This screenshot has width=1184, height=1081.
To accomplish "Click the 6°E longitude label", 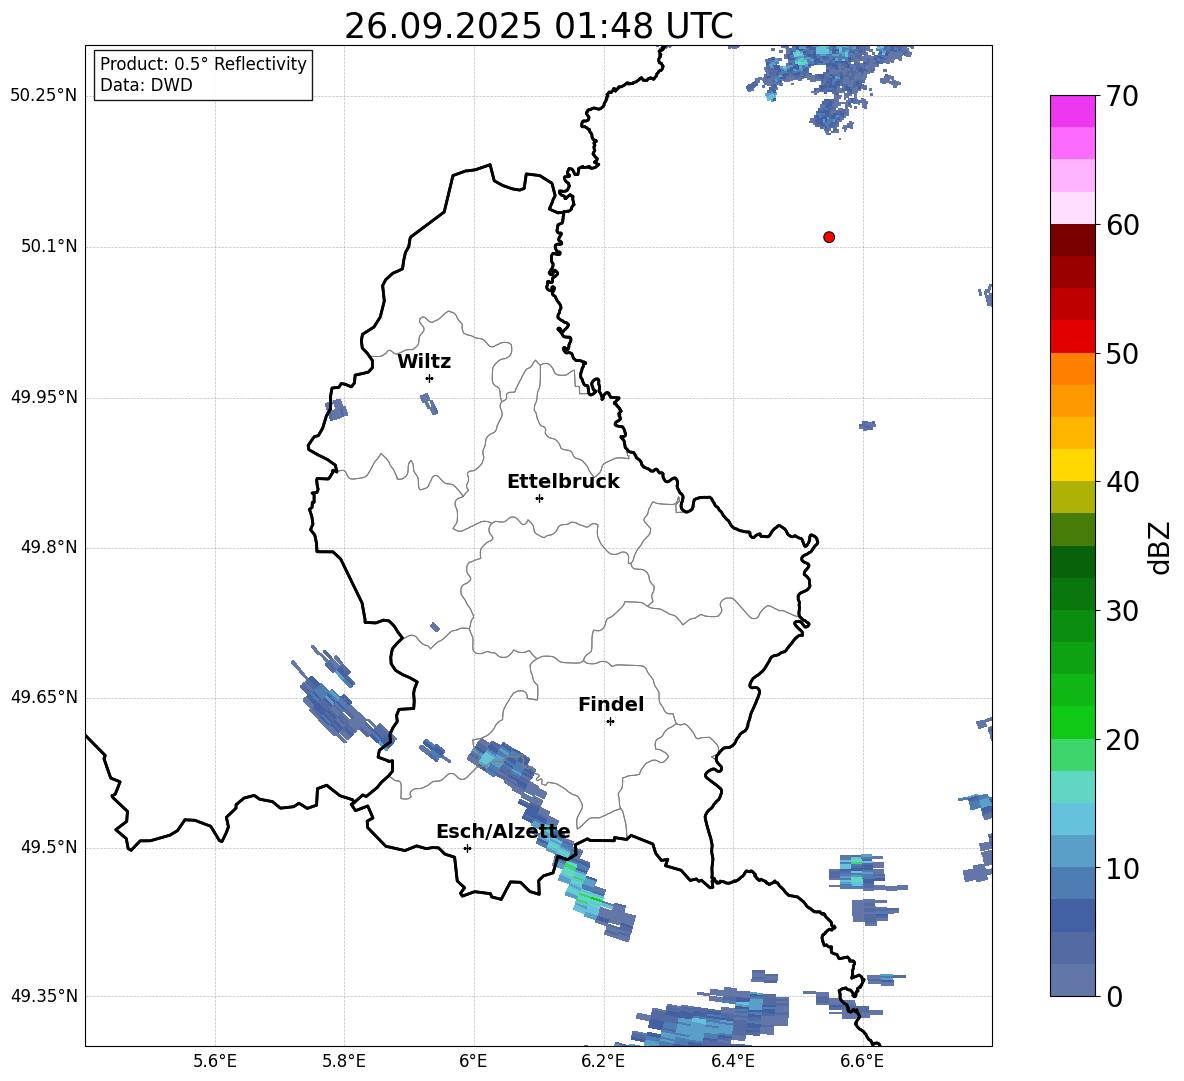I will pyautogui.click(x=473, y=1061).
